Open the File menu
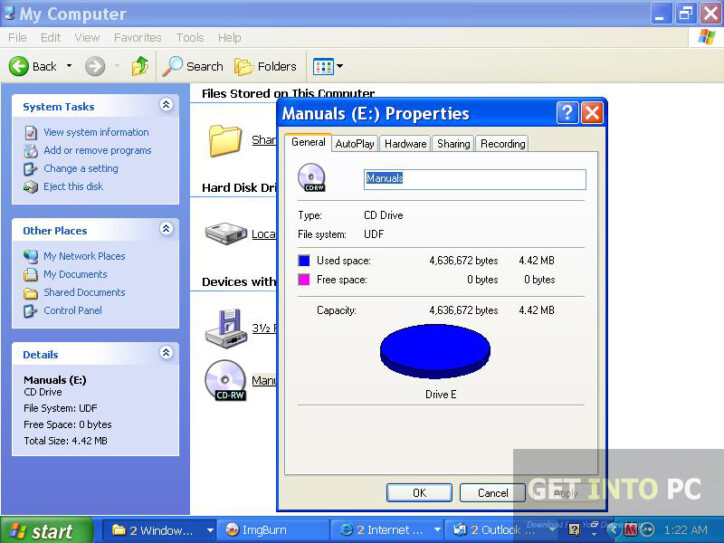The image size is (724, 543). click(17, 37)
